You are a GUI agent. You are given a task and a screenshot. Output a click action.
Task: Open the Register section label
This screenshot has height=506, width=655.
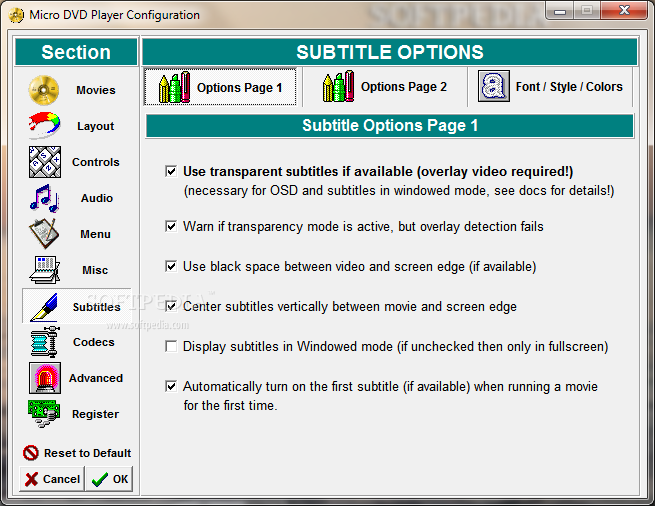[96, 414]
